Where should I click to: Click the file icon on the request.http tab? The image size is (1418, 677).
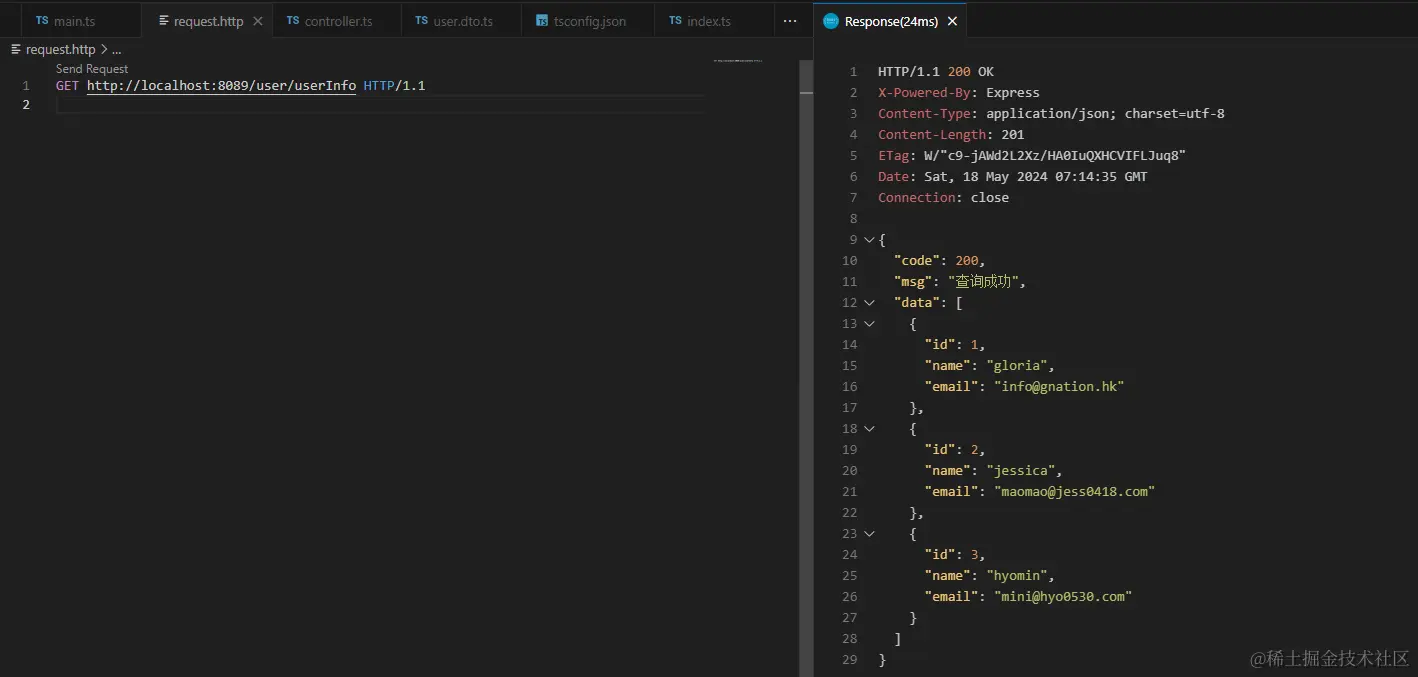(x=164, y=21)
